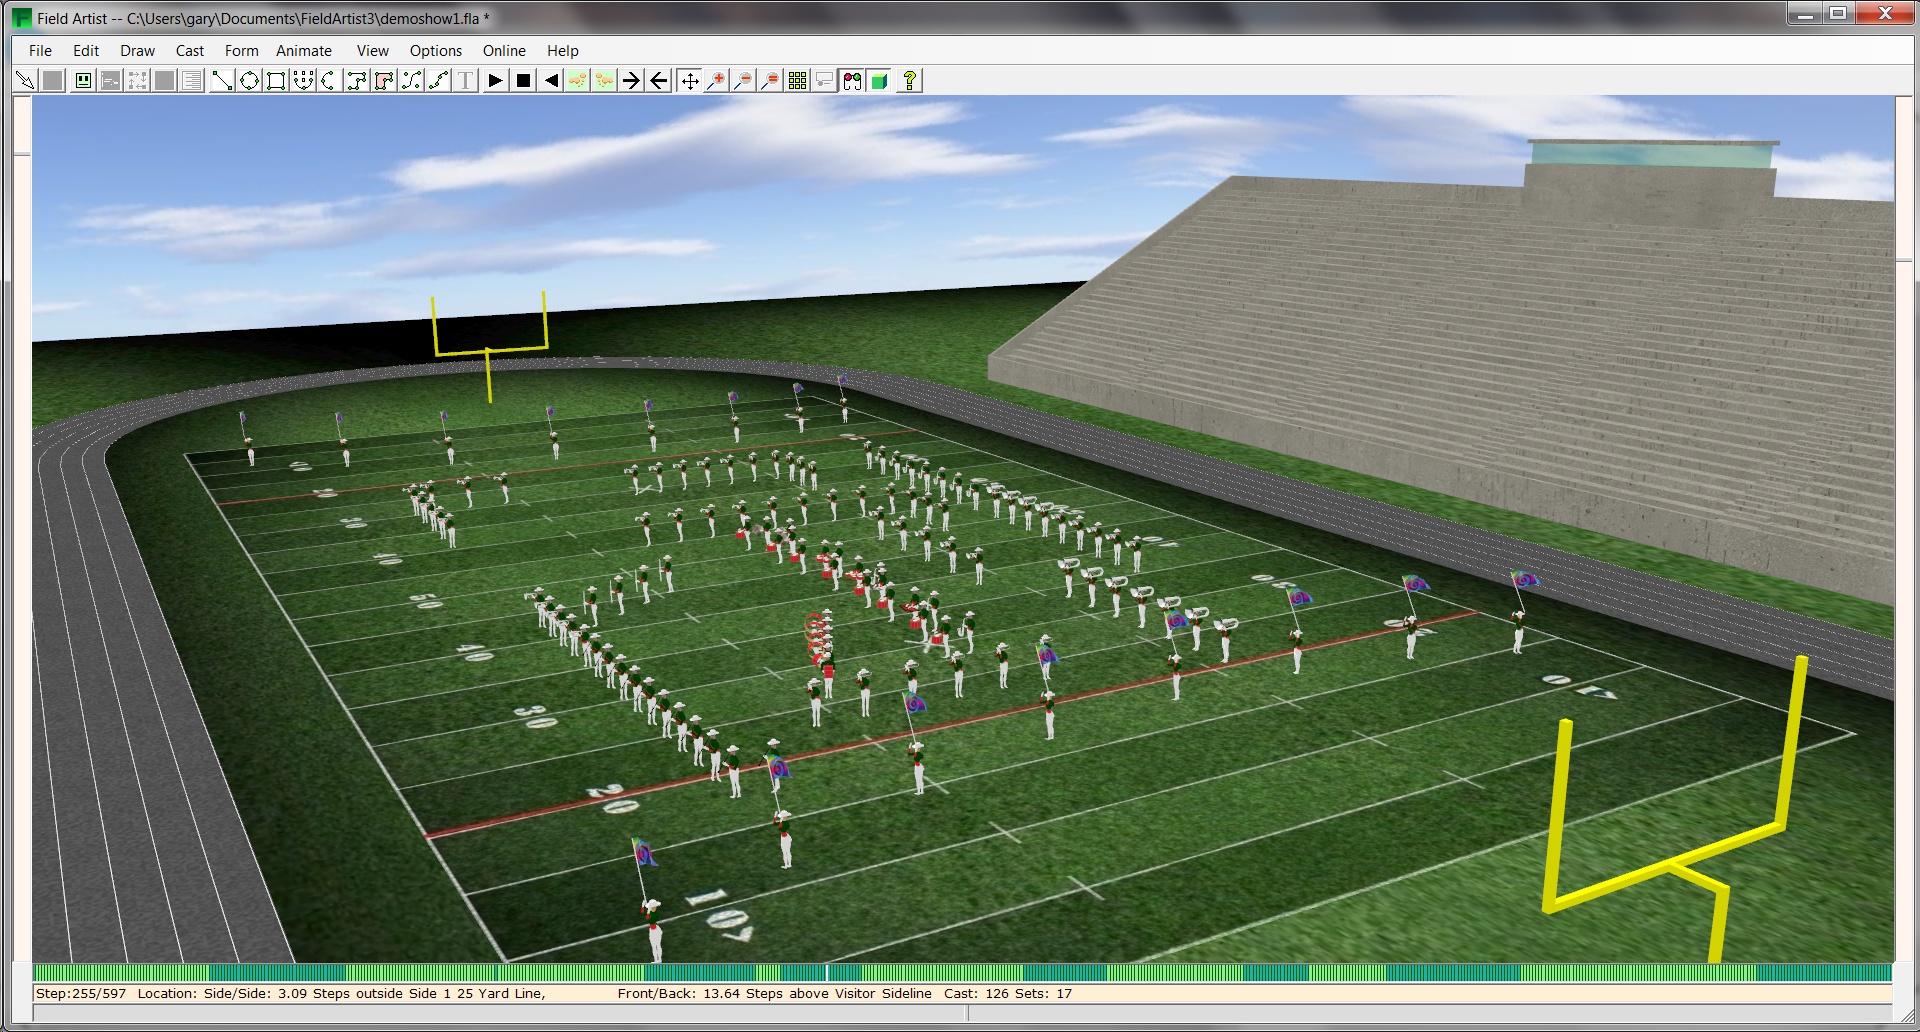The height and width of the screenshot is (1032, 1920).
Task: Click the green animation timeline bar
Action: pos(962,973)
